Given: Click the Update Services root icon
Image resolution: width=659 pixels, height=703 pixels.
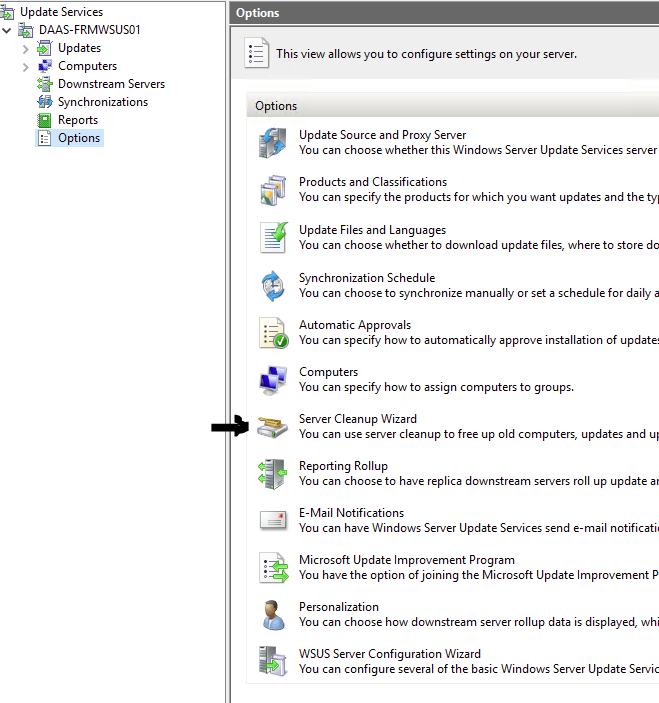Looking at the screenshot, I should [7, 12].
